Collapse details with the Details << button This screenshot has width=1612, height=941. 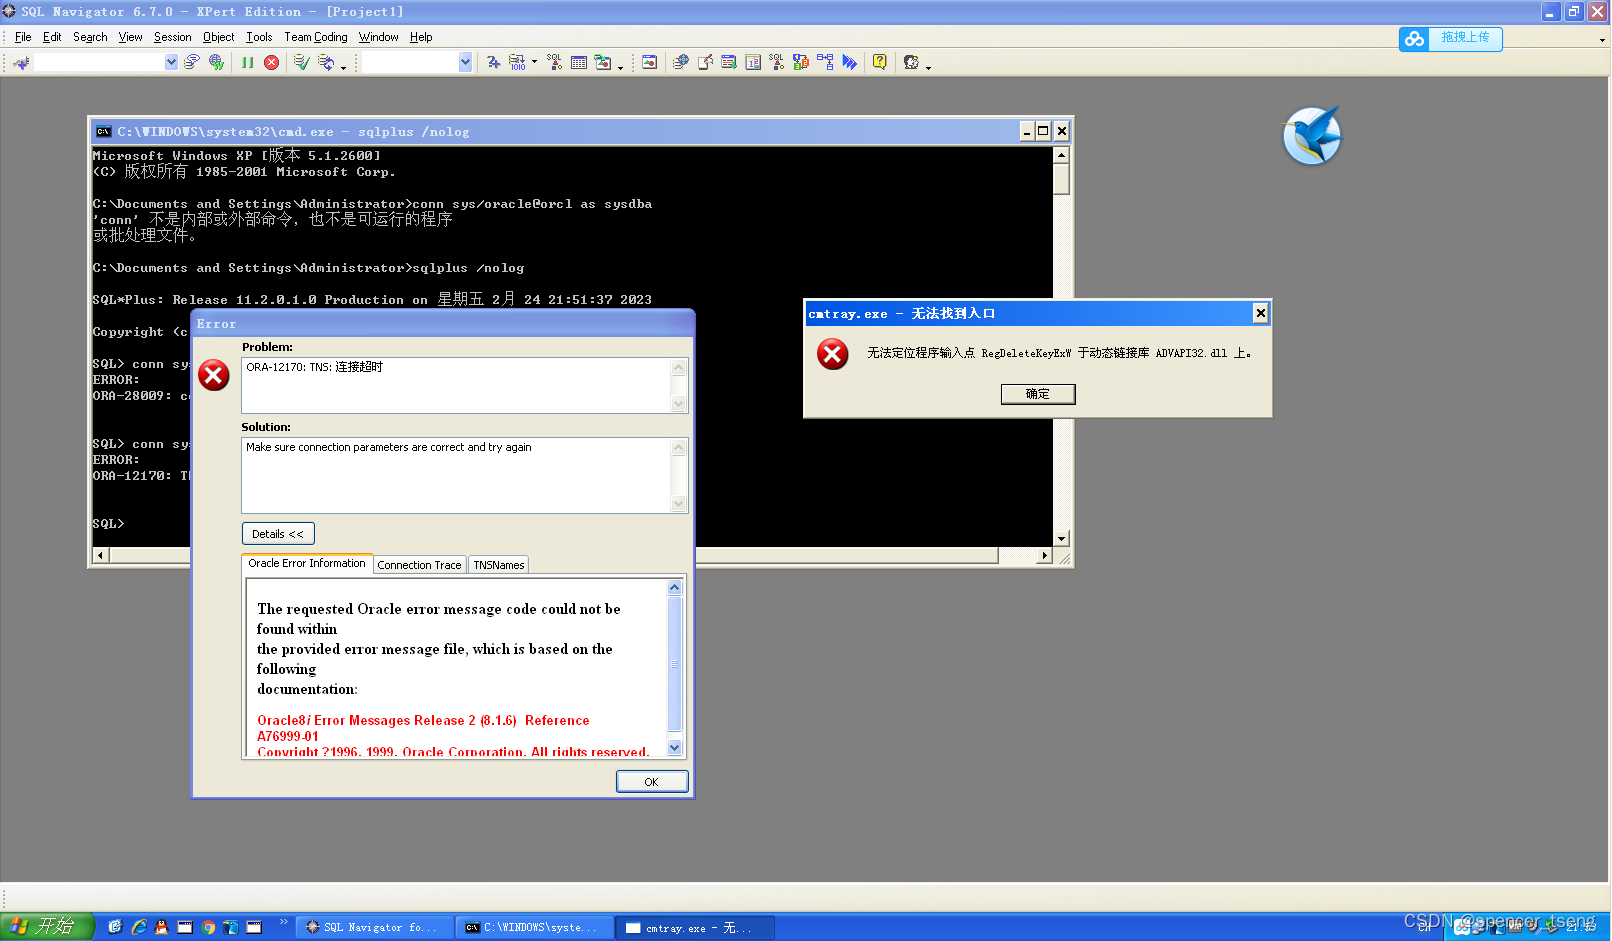tap(278, 534)
